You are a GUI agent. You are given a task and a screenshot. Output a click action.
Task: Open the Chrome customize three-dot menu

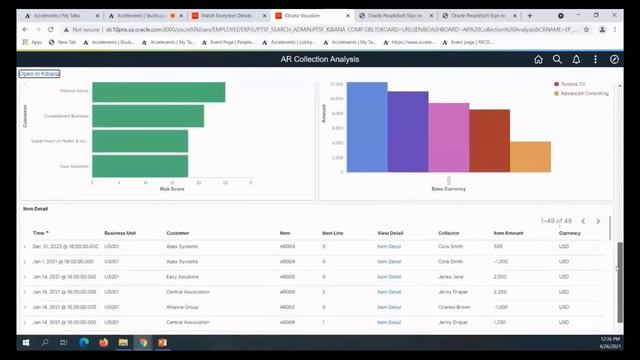point(615,29)
